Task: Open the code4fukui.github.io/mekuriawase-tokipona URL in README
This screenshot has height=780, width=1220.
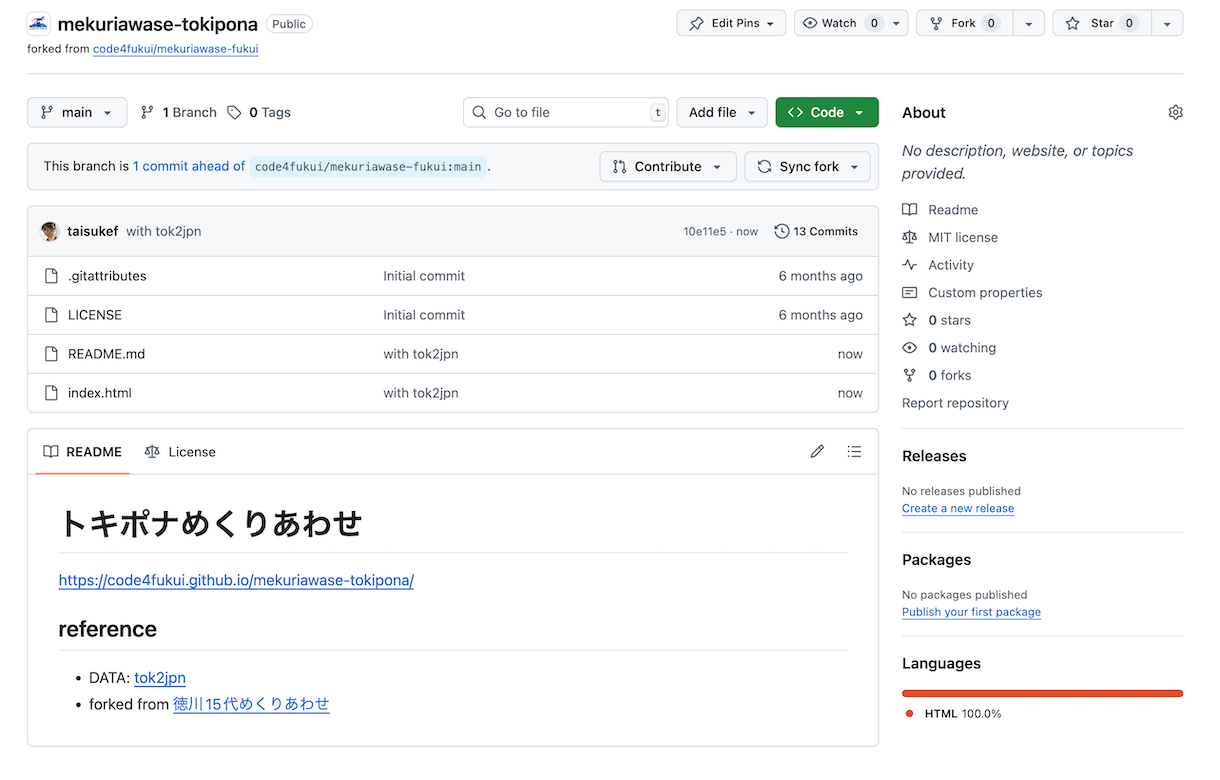Action: coord(236,581)
